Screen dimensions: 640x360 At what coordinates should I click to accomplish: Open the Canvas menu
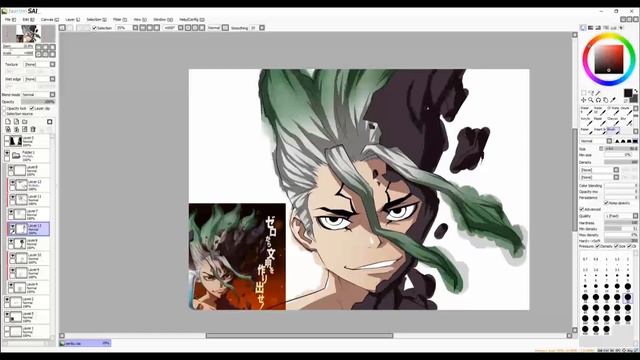(50, 20)
